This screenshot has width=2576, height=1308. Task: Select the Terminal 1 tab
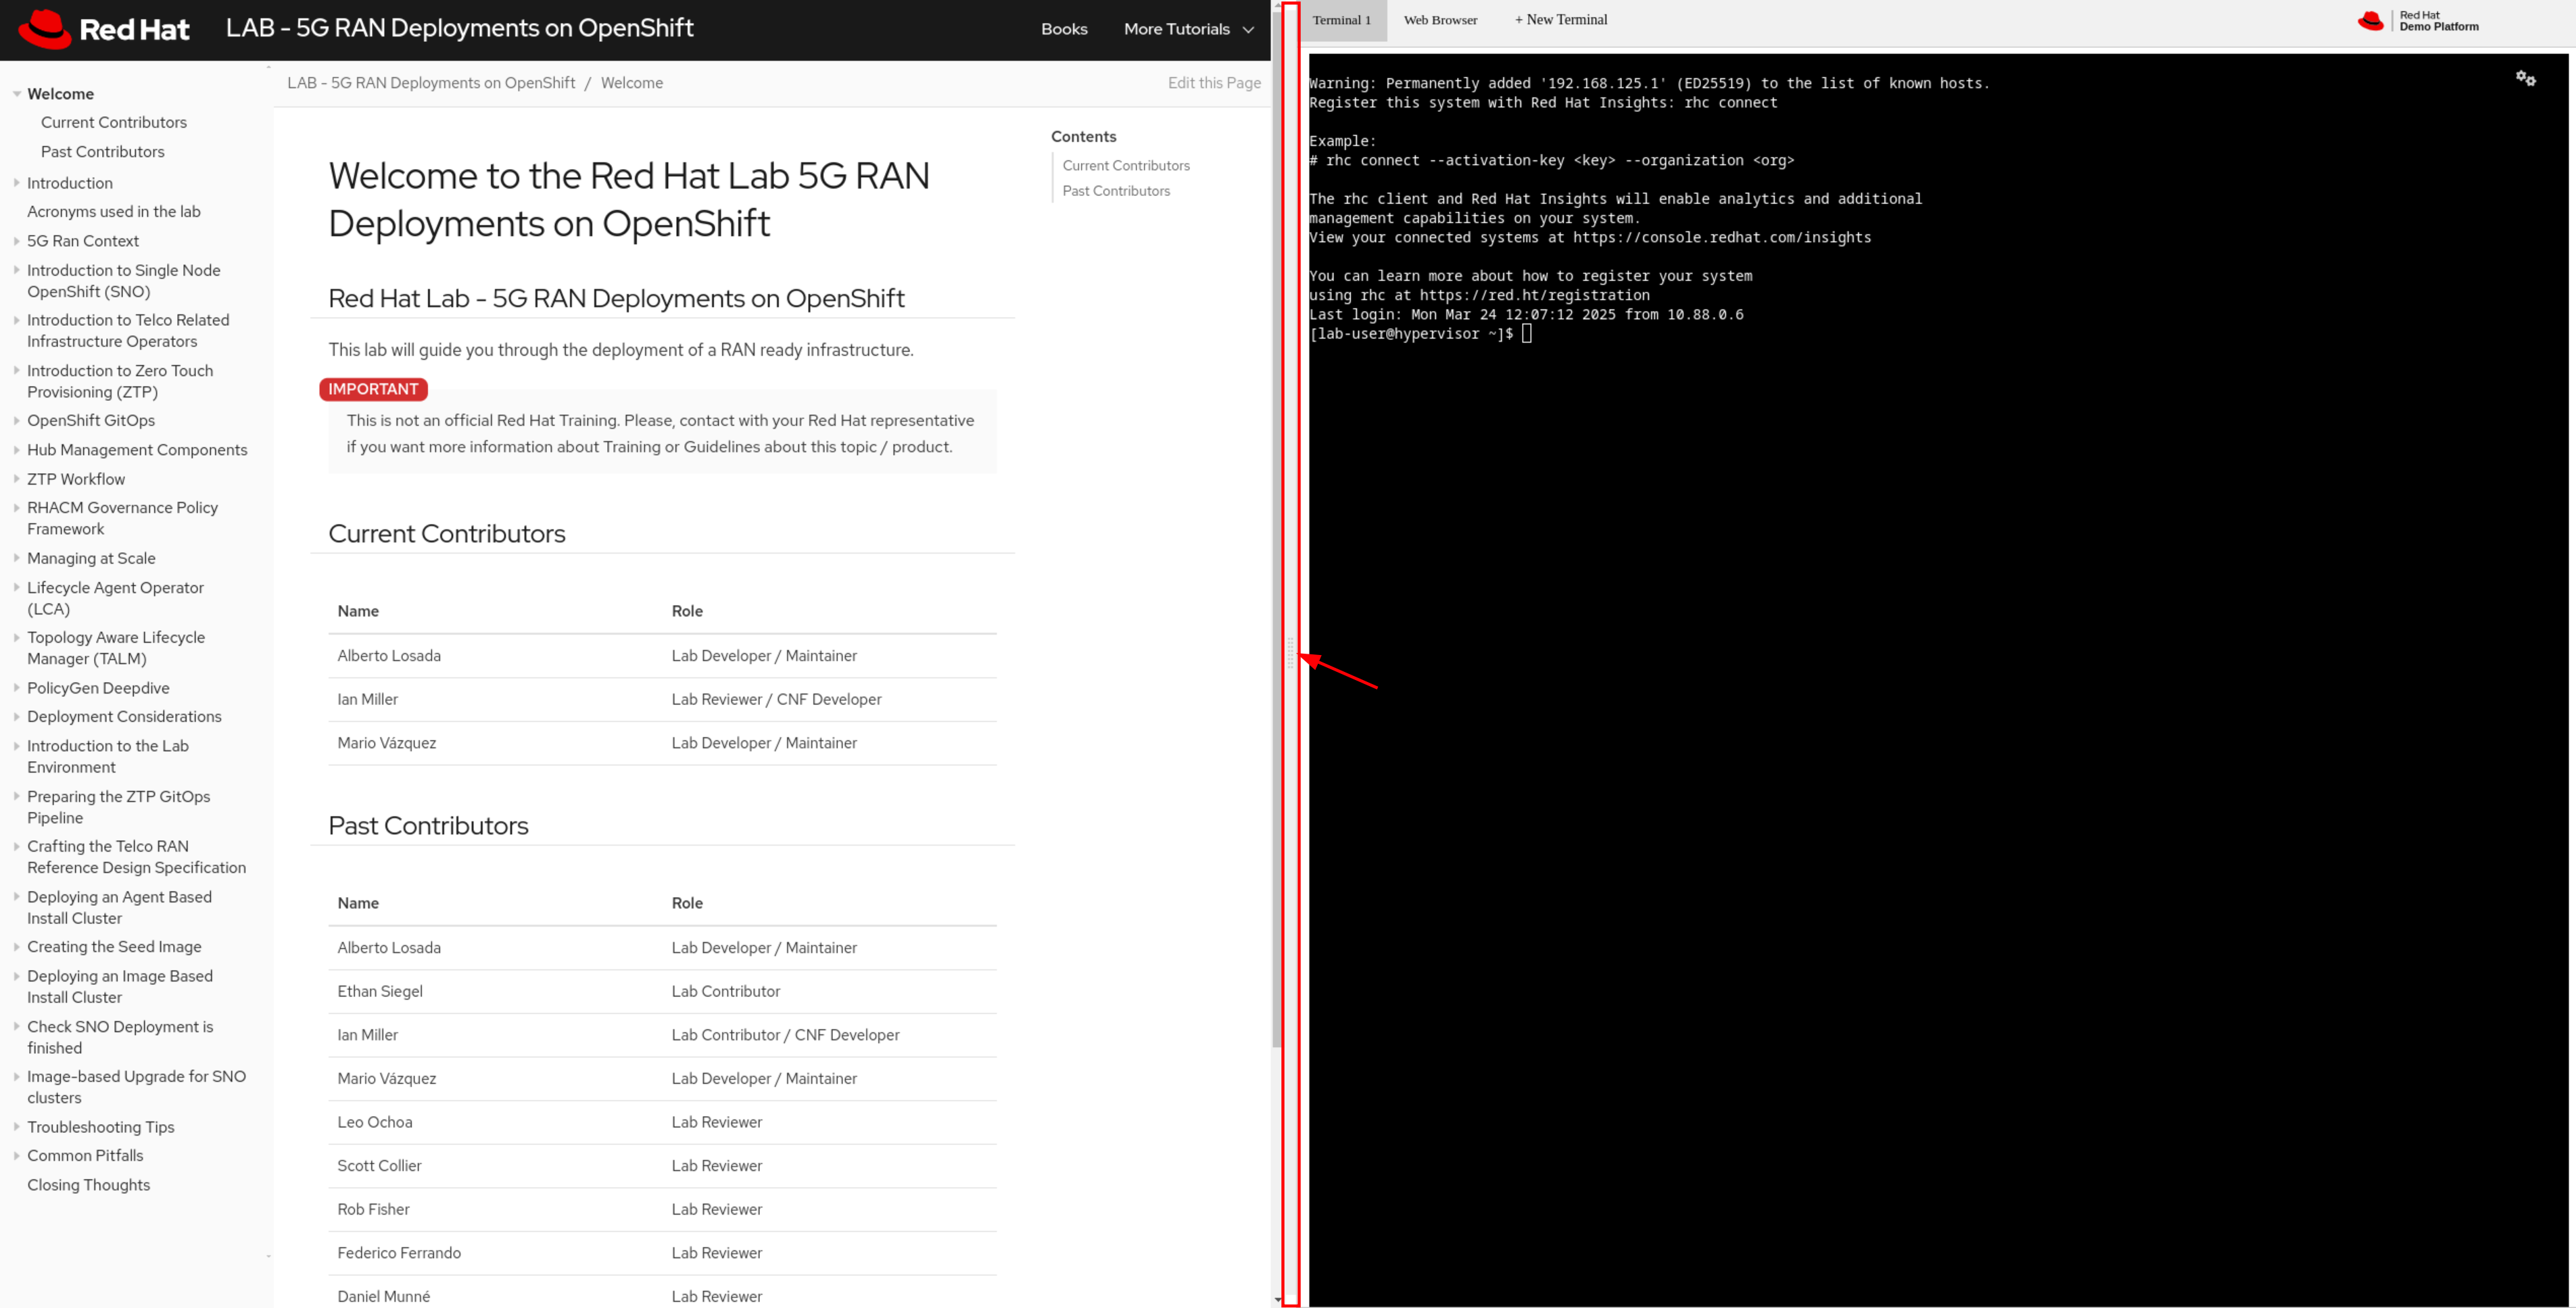(x=1341, y=20)
